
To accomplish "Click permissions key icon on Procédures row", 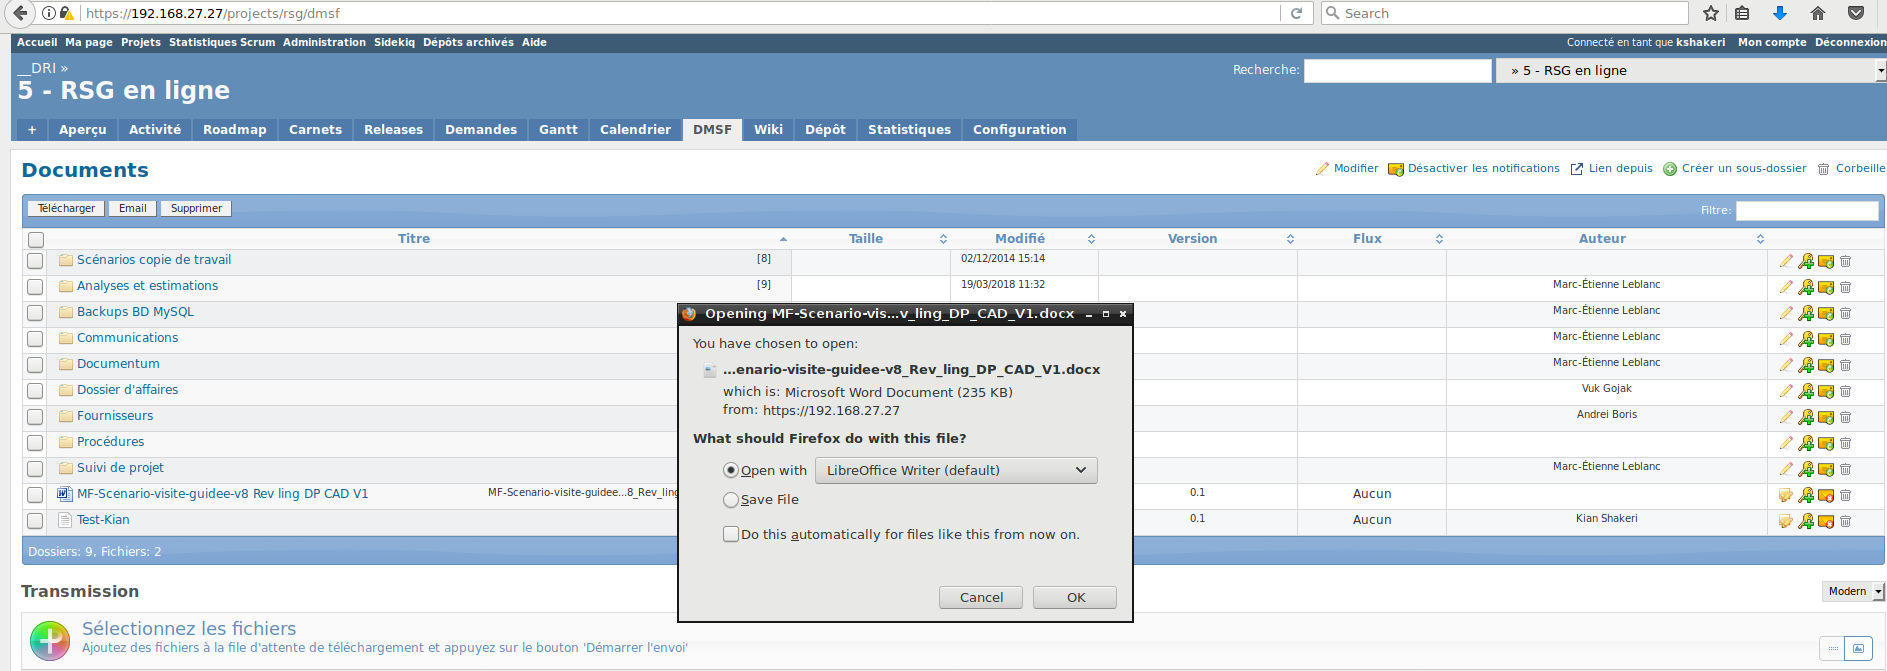I will click(x=1806, y=443).
